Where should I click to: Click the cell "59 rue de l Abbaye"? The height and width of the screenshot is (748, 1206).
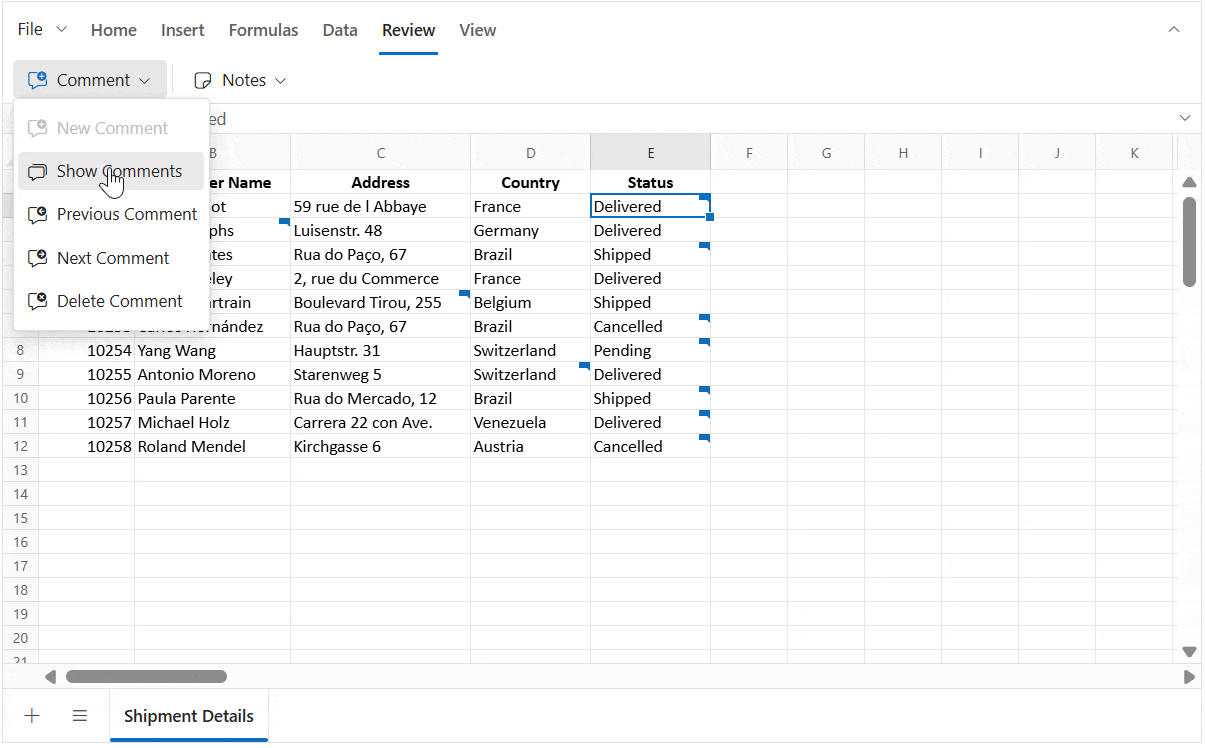(x=381, y=206)
